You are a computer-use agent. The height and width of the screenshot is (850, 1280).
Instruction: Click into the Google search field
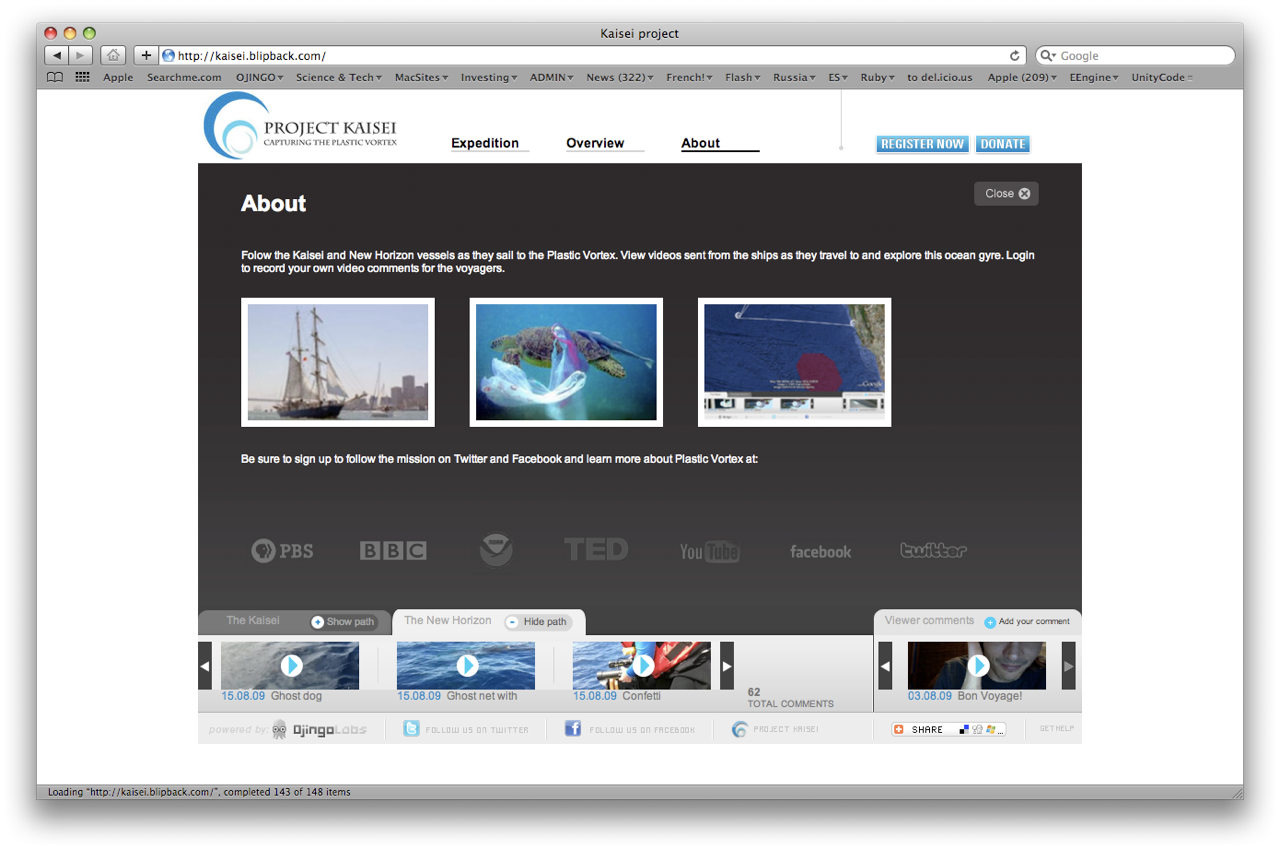1135,56
